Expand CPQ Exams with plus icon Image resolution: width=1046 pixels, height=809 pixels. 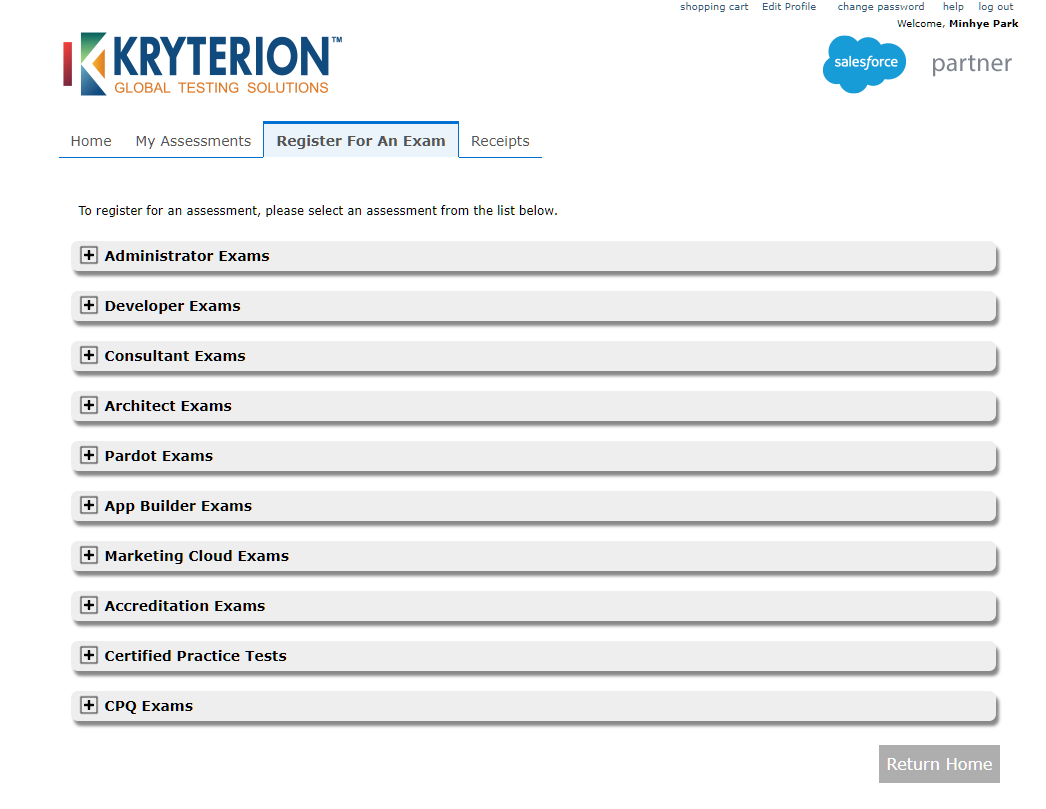pyautogui.click(x=89, y=706)
